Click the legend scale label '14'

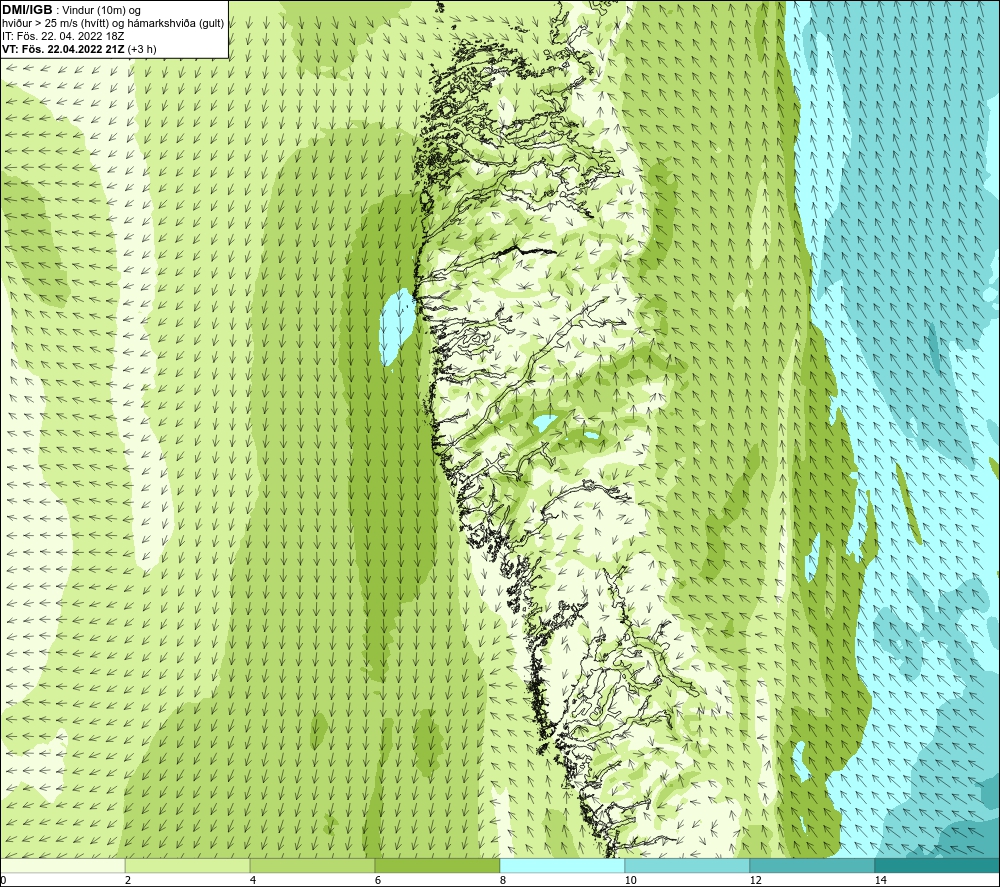[x=880, y=881]
